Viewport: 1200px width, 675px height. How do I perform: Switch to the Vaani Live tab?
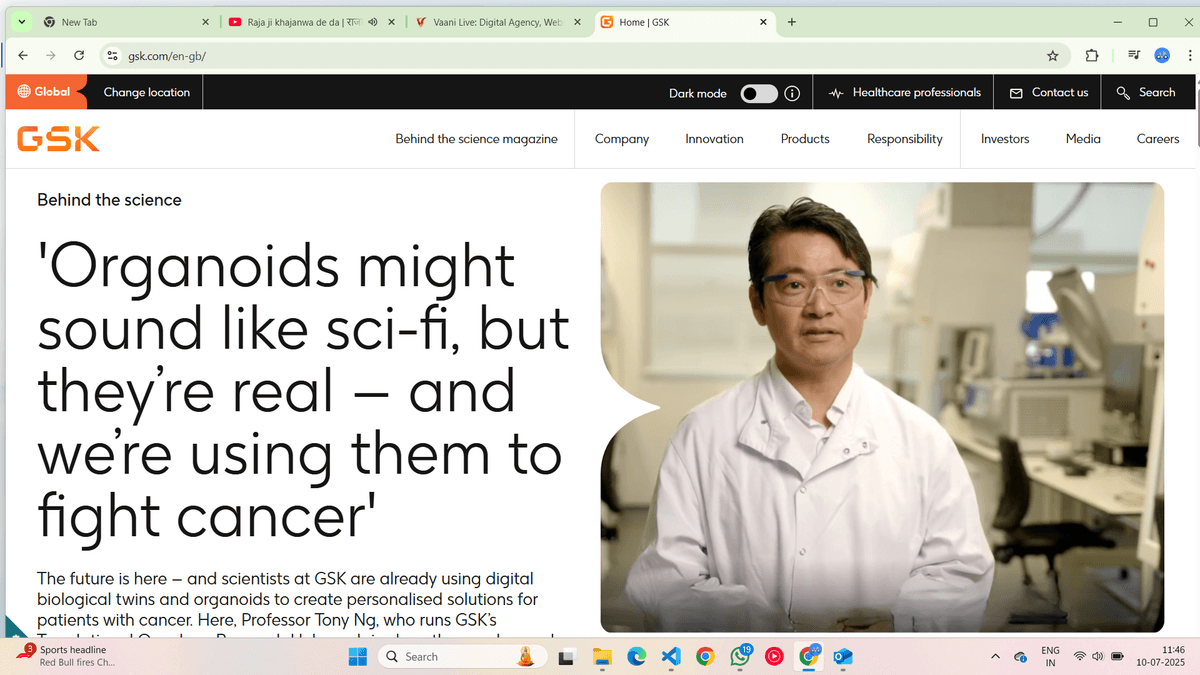click(498, 22)
